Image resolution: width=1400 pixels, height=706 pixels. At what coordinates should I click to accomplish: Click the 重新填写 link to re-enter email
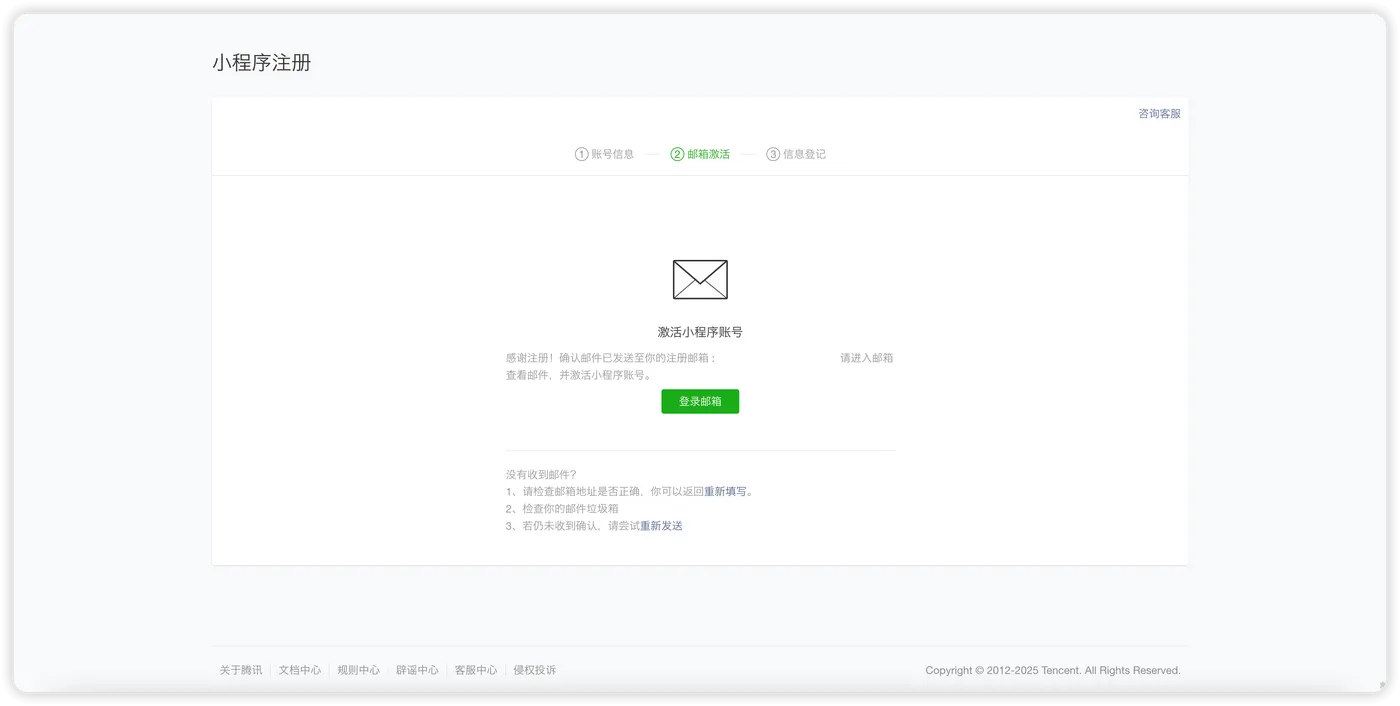pos(726,491)
